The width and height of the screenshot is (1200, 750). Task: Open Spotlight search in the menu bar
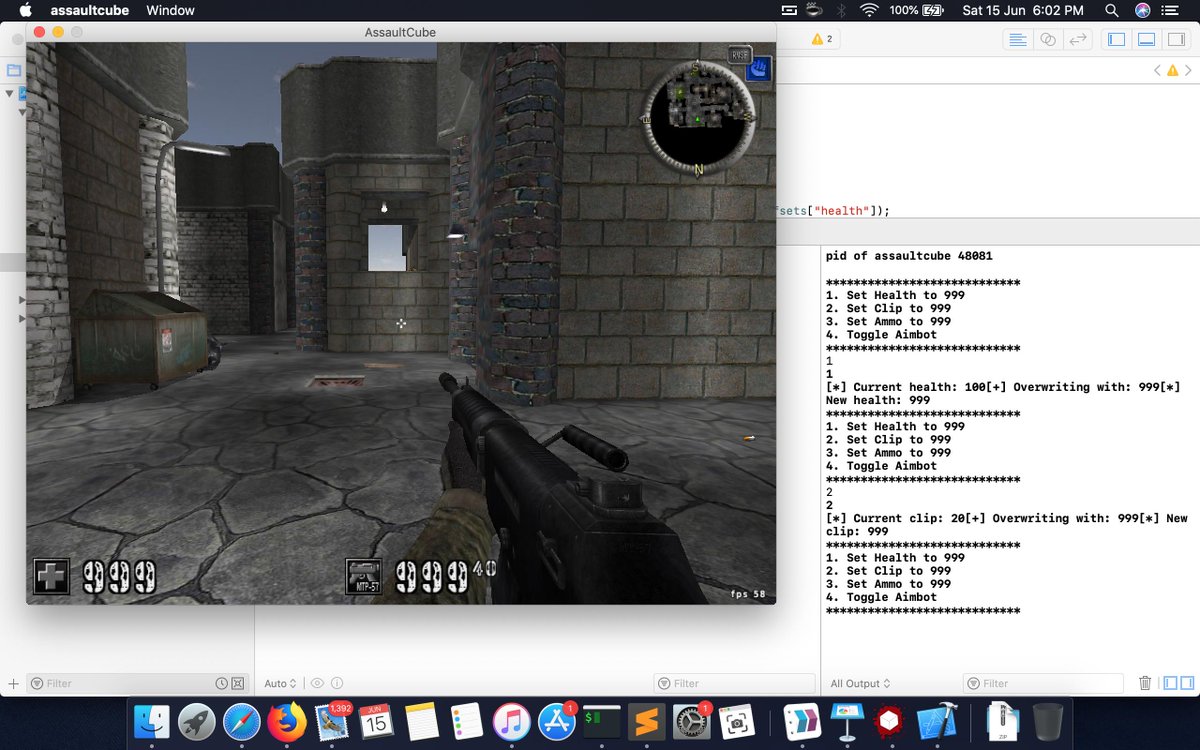pos(1111,10)
